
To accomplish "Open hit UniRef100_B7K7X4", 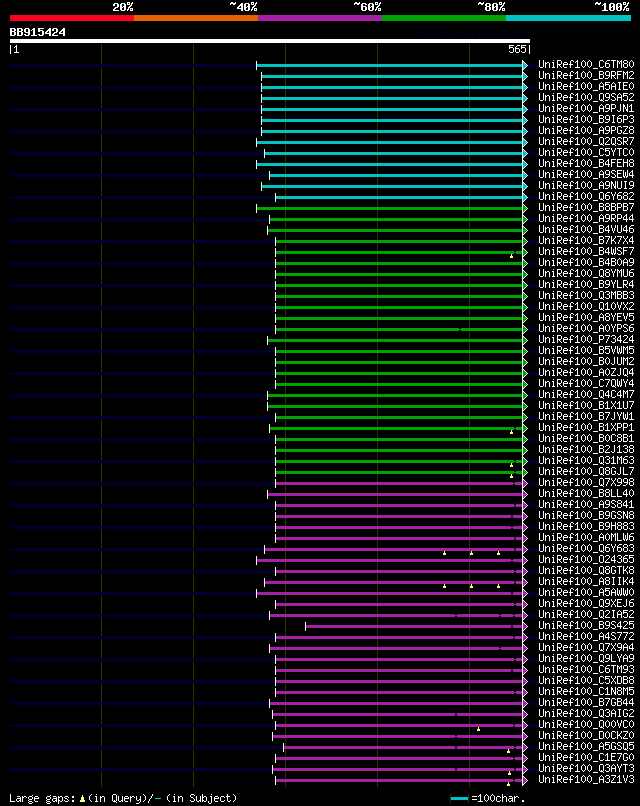I will 586,241.
